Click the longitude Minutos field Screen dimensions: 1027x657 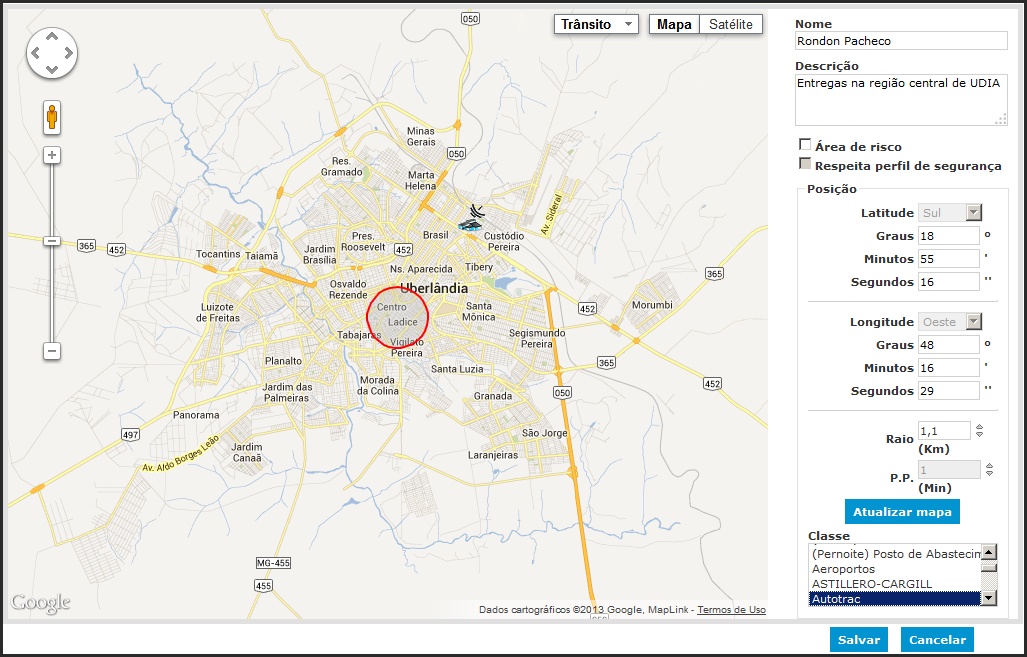948,367
